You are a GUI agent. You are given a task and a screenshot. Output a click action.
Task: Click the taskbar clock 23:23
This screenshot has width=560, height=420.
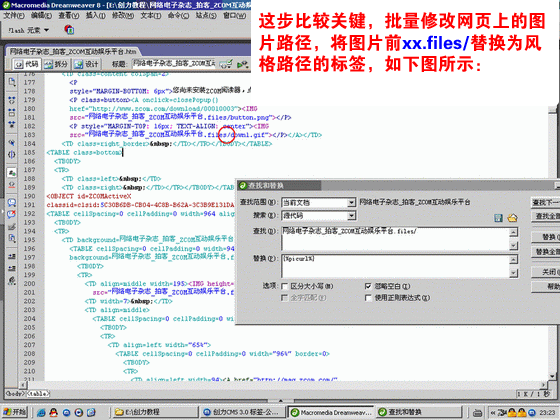547,412
